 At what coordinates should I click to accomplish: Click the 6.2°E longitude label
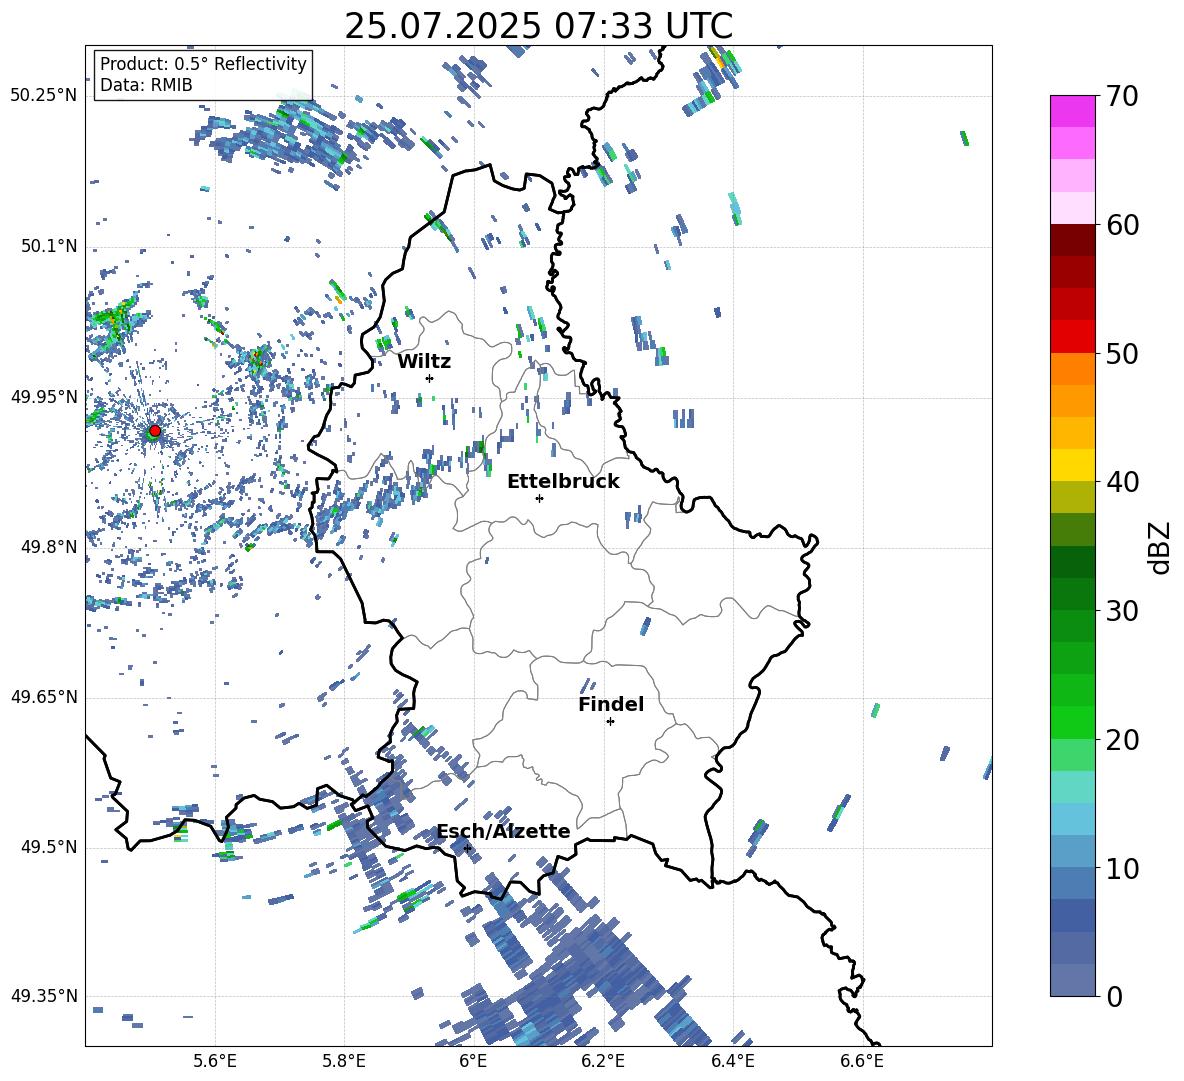603,1061
